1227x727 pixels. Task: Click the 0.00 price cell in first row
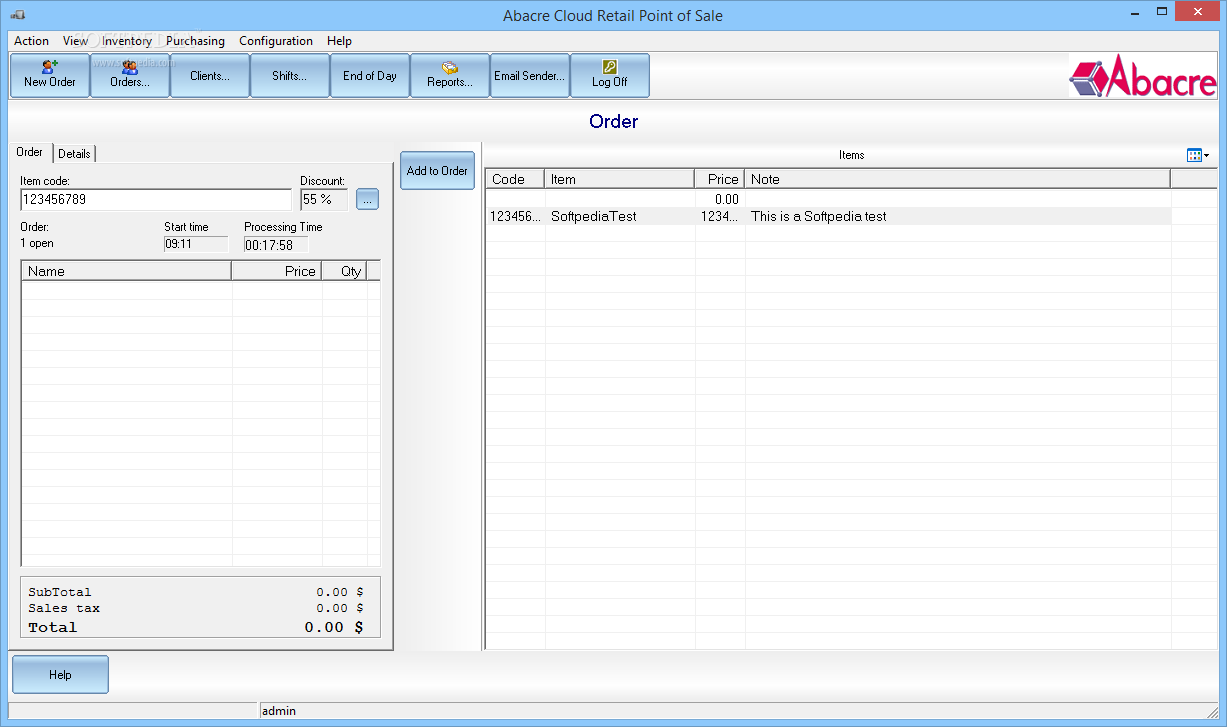coord(720,199)
